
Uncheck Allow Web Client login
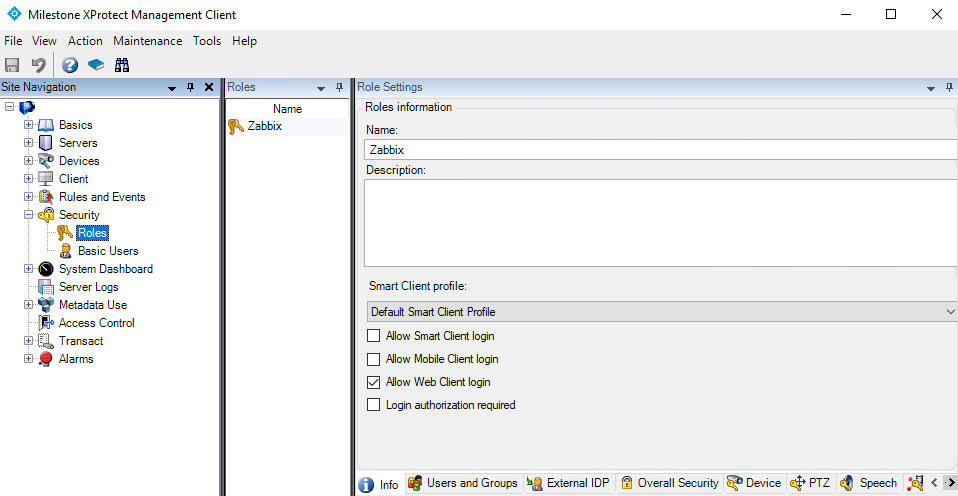(373, 382)
